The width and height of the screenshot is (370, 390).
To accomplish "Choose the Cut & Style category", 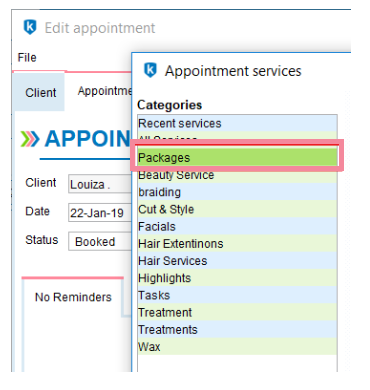I will 237,209.
